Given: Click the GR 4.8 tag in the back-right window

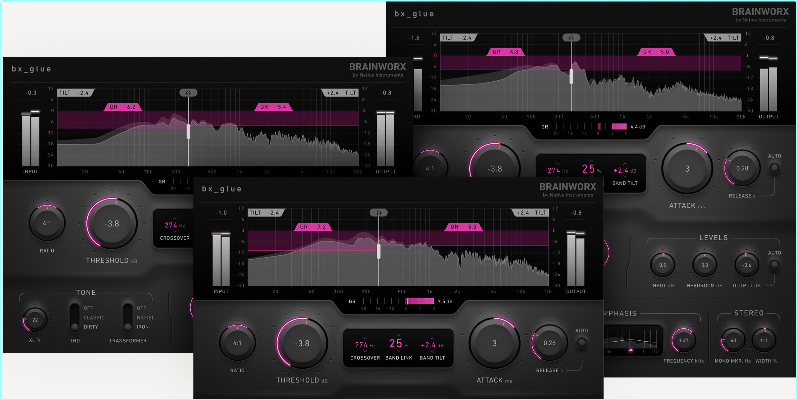Looking at the screenshot, I should coord(506,52).
